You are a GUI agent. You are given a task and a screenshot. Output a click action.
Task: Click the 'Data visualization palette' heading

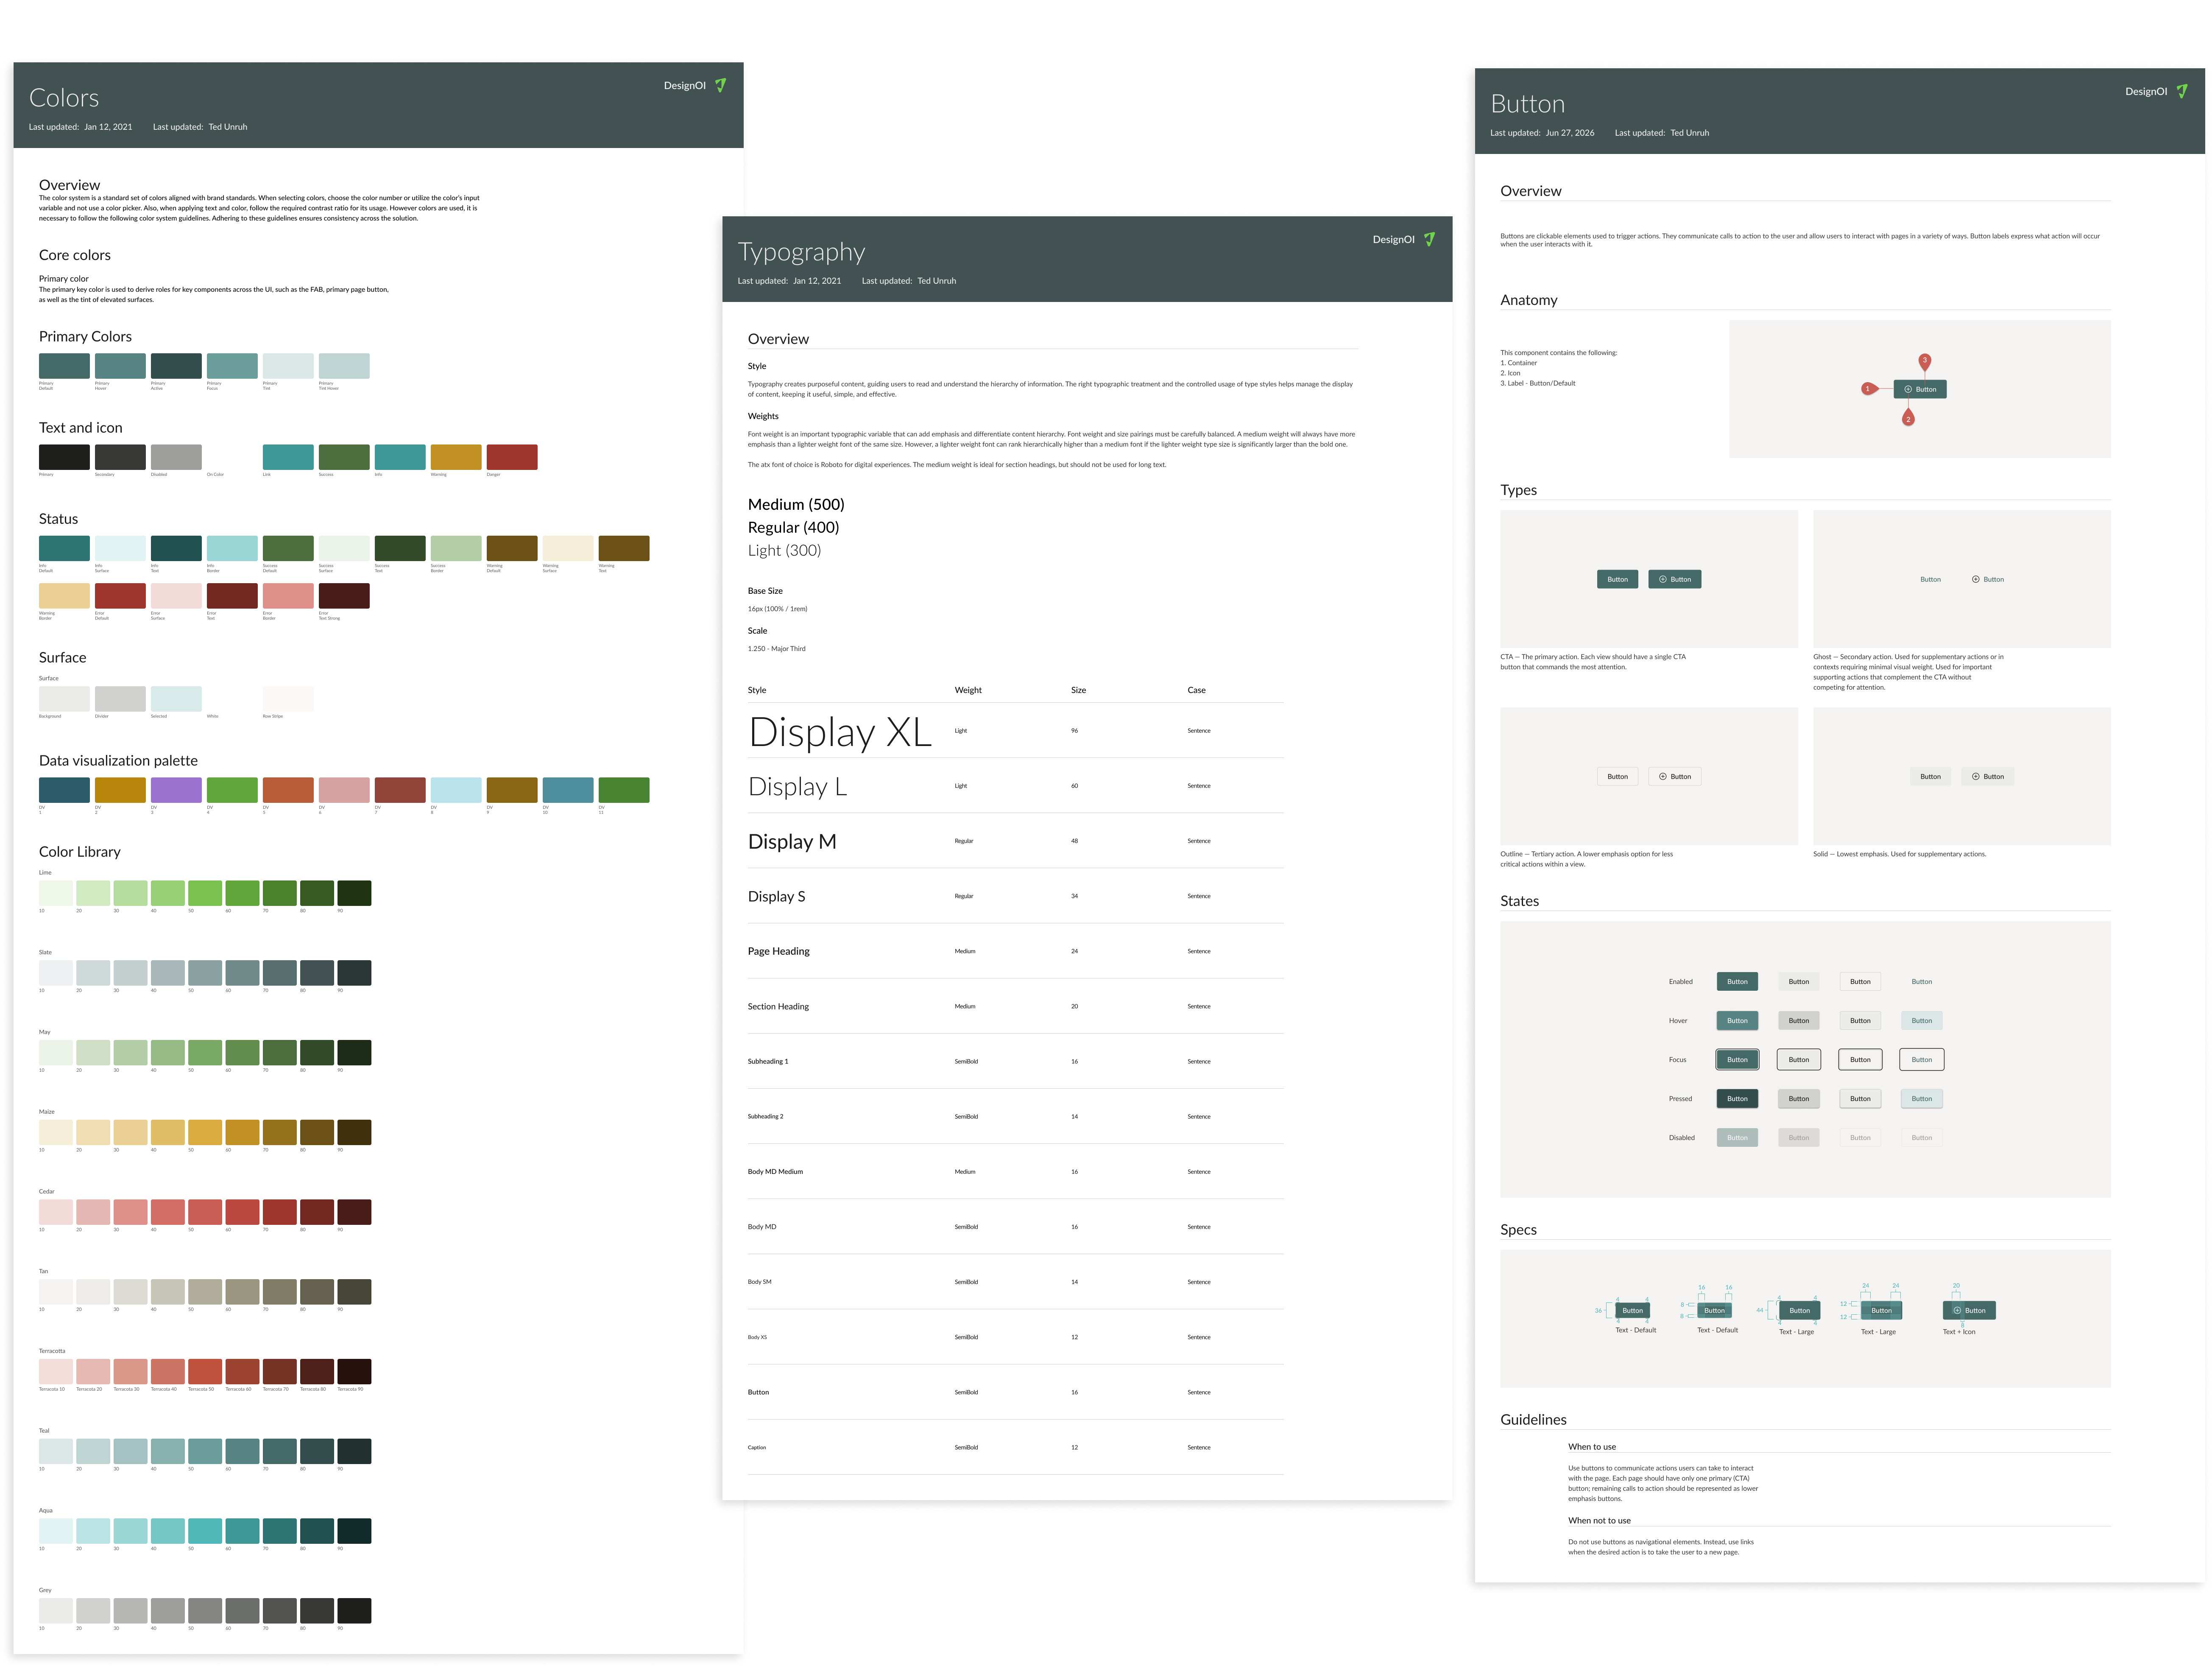[118, 761]
